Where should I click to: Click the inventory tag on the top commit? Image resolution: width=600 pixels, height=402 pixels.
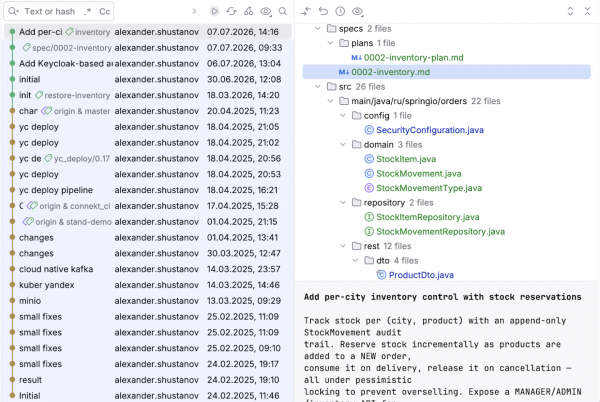pyautogui.click(x=88, y=32)
